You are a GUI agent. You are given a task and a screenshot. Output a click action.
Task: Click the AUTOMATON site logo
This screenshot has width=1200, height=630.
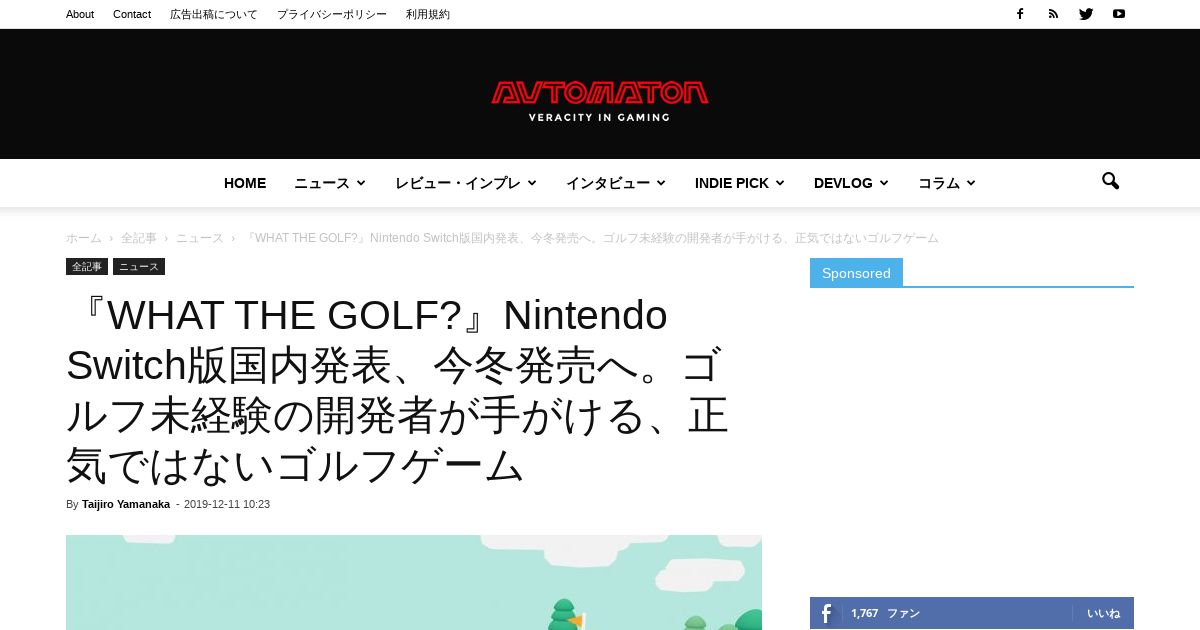(x=600, y=101)
